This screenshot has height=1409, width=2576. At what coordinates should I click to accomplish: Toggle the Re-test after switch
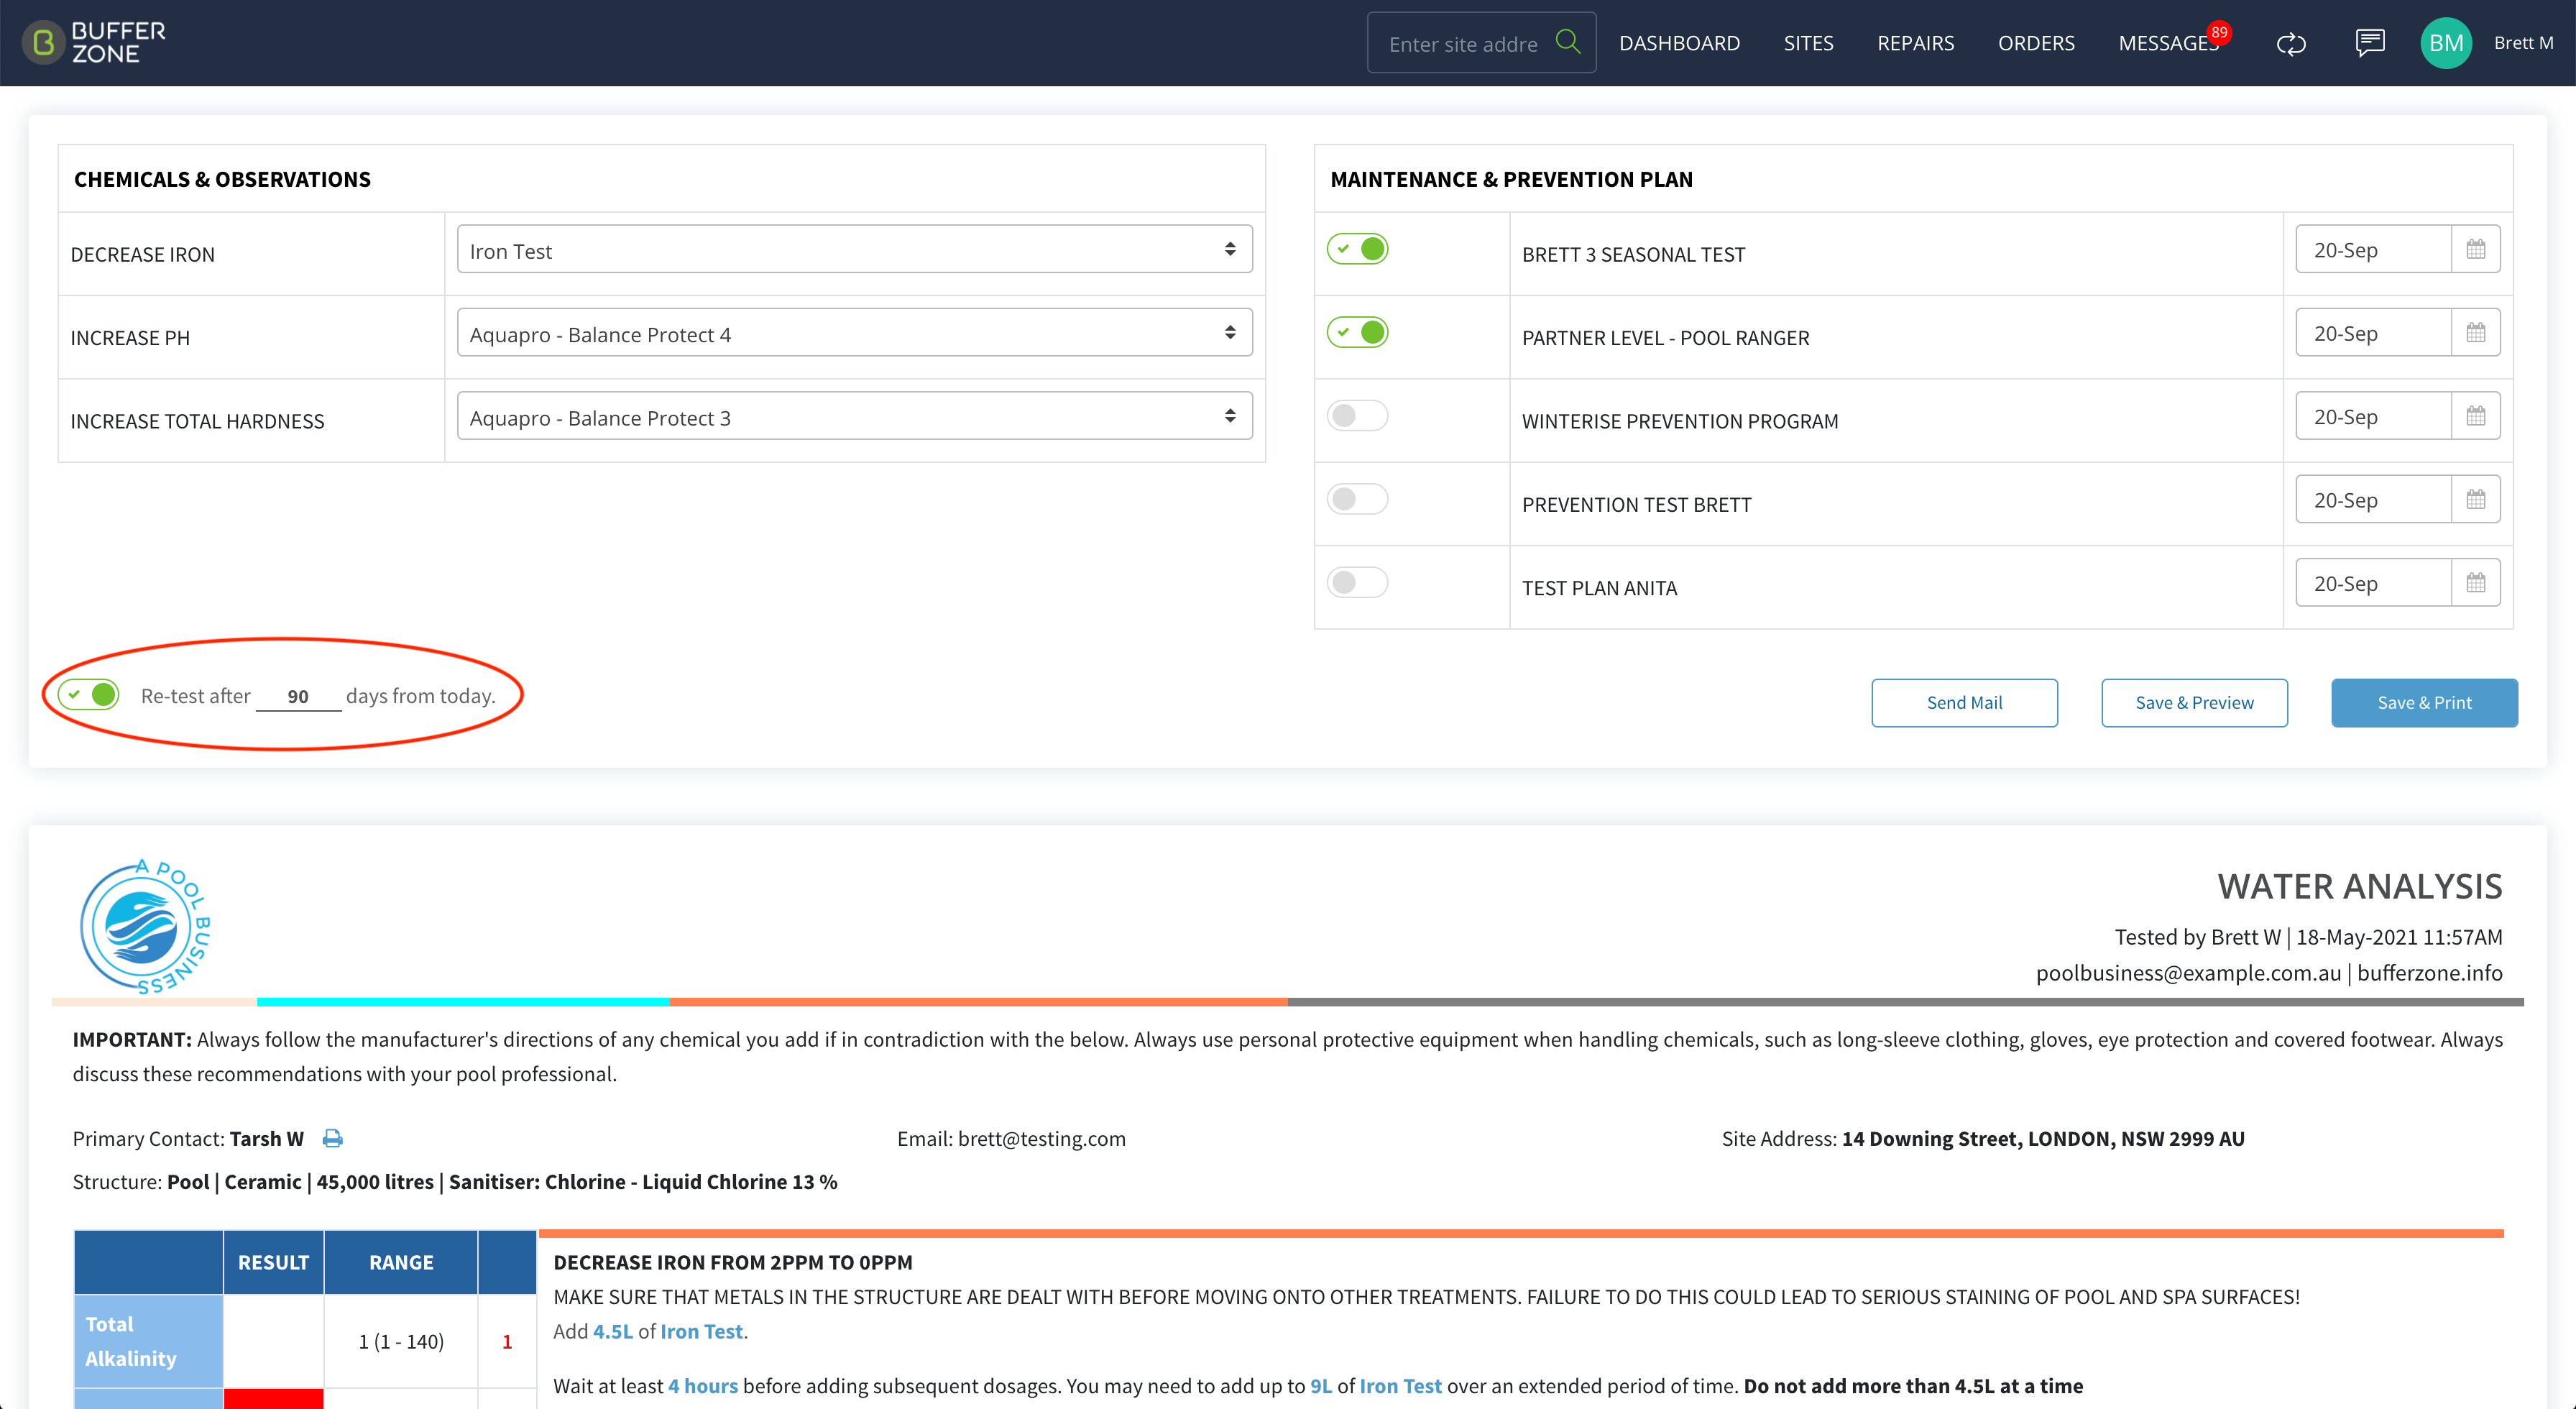click(x=88, y=694)
